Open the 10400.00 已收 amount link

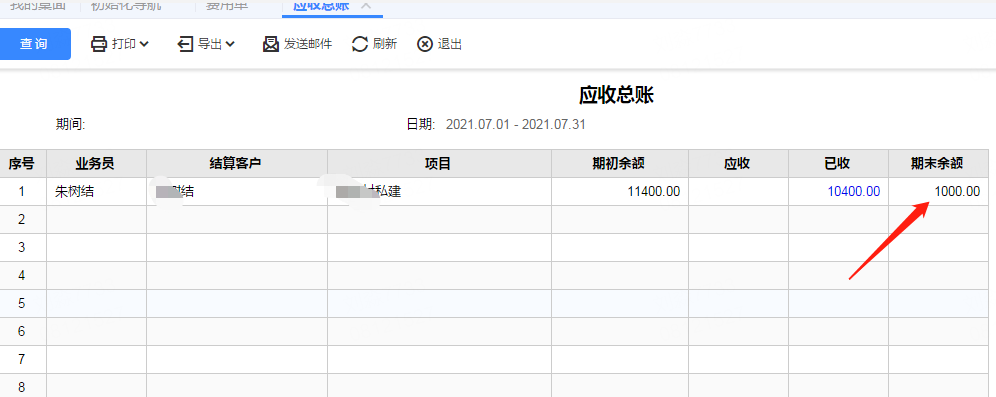pos(854,191)
